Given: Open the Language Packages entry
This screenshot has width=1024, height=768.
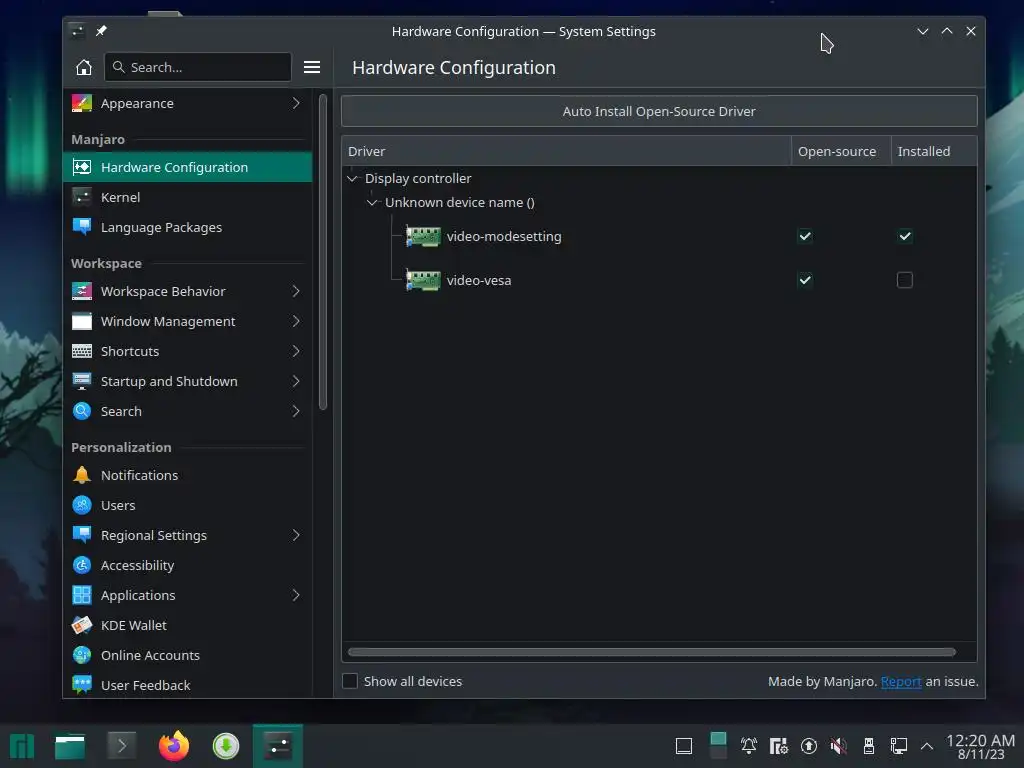Looking at the screenshot, I should click(x=187, y=227).
